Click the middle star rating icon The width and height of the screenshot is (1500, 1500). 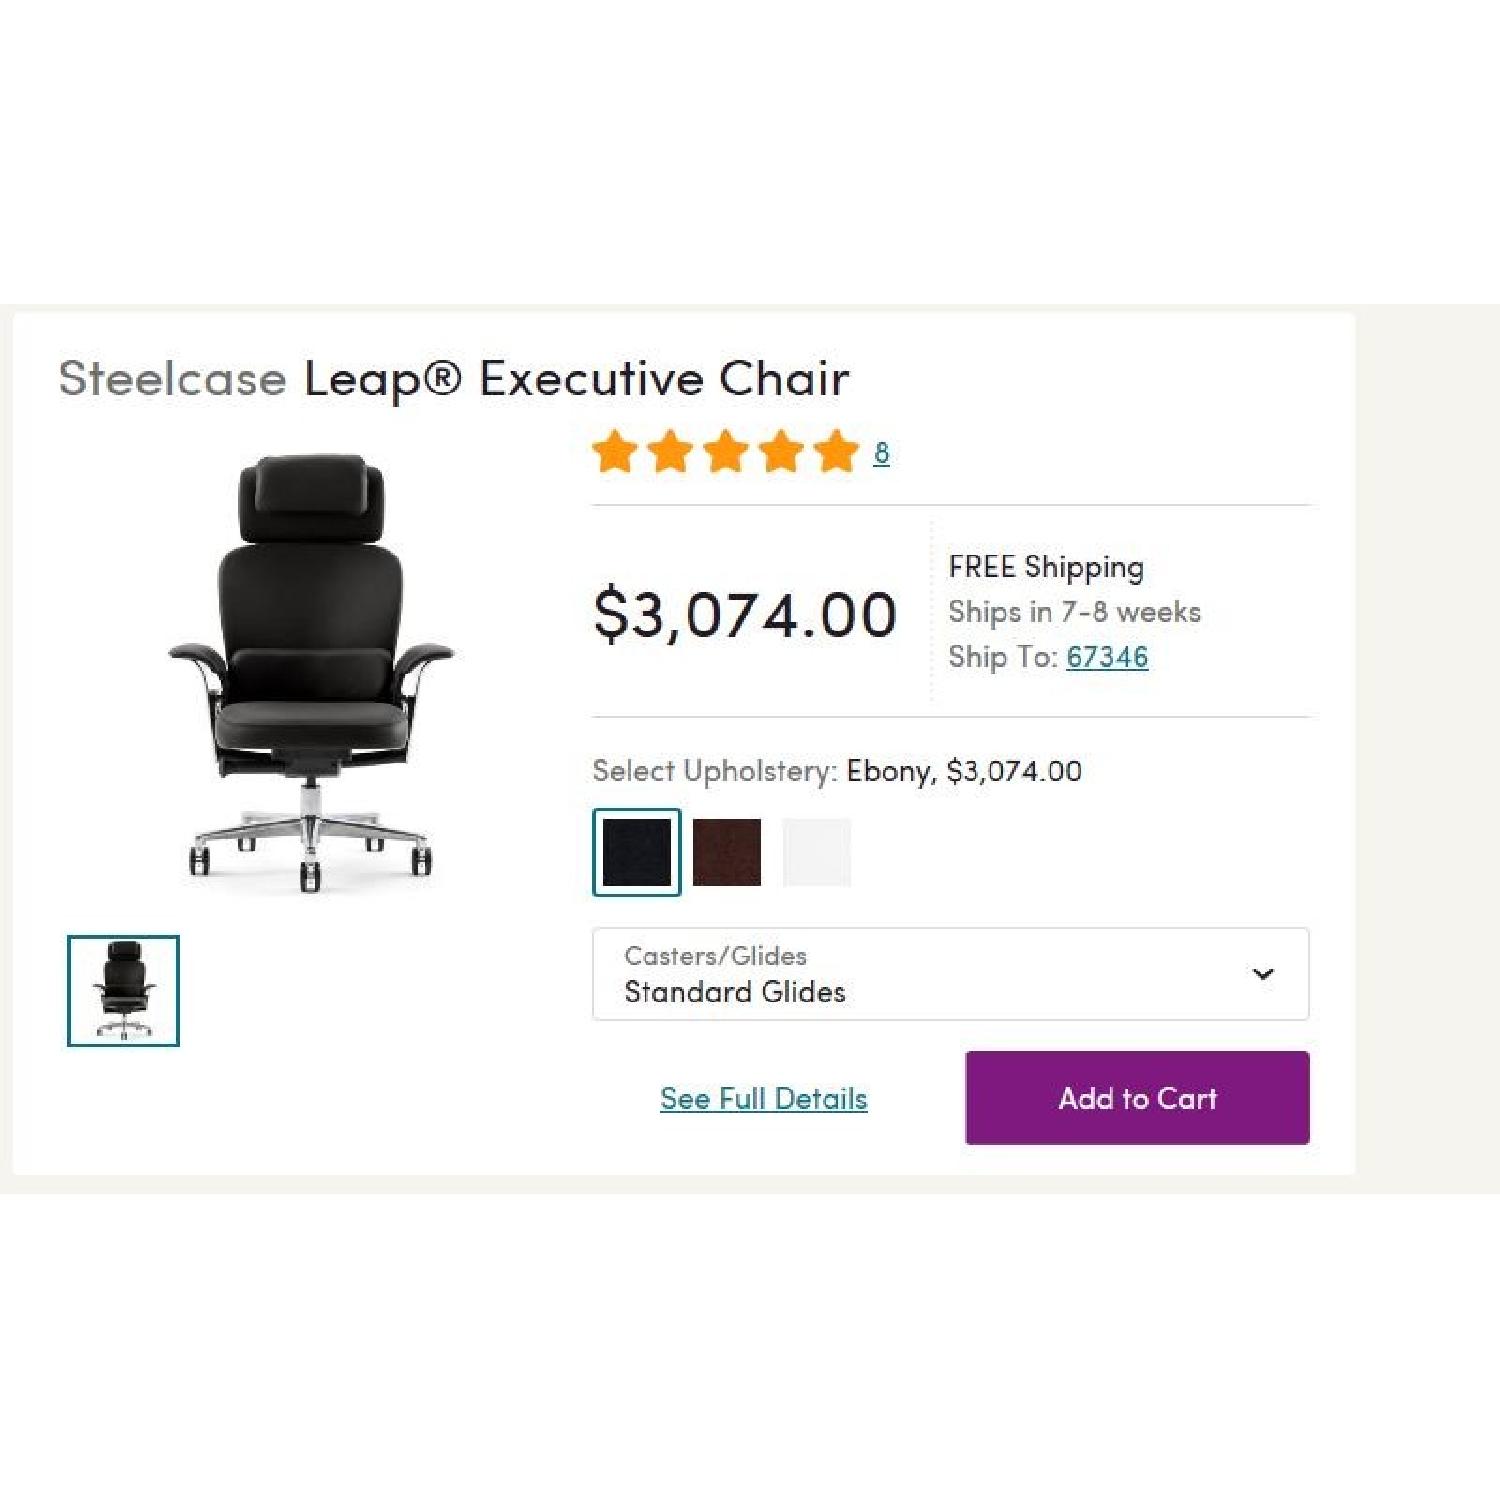click(x=727, y=453)
